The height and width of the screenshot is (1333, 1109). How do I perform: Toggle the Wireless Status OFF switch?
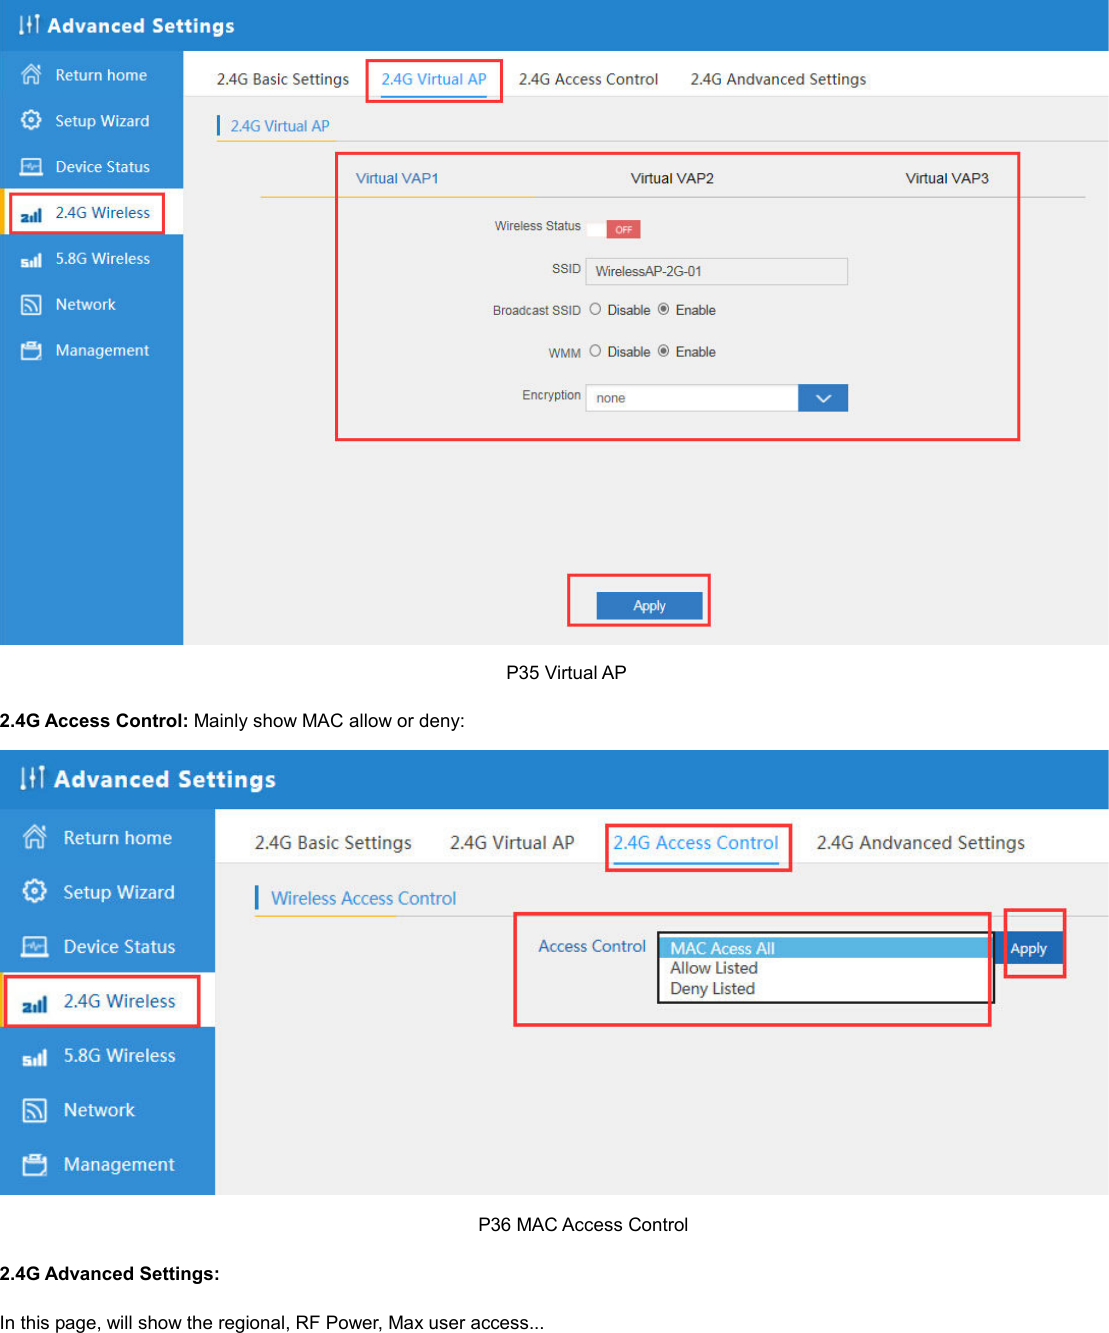pos(614,229)
